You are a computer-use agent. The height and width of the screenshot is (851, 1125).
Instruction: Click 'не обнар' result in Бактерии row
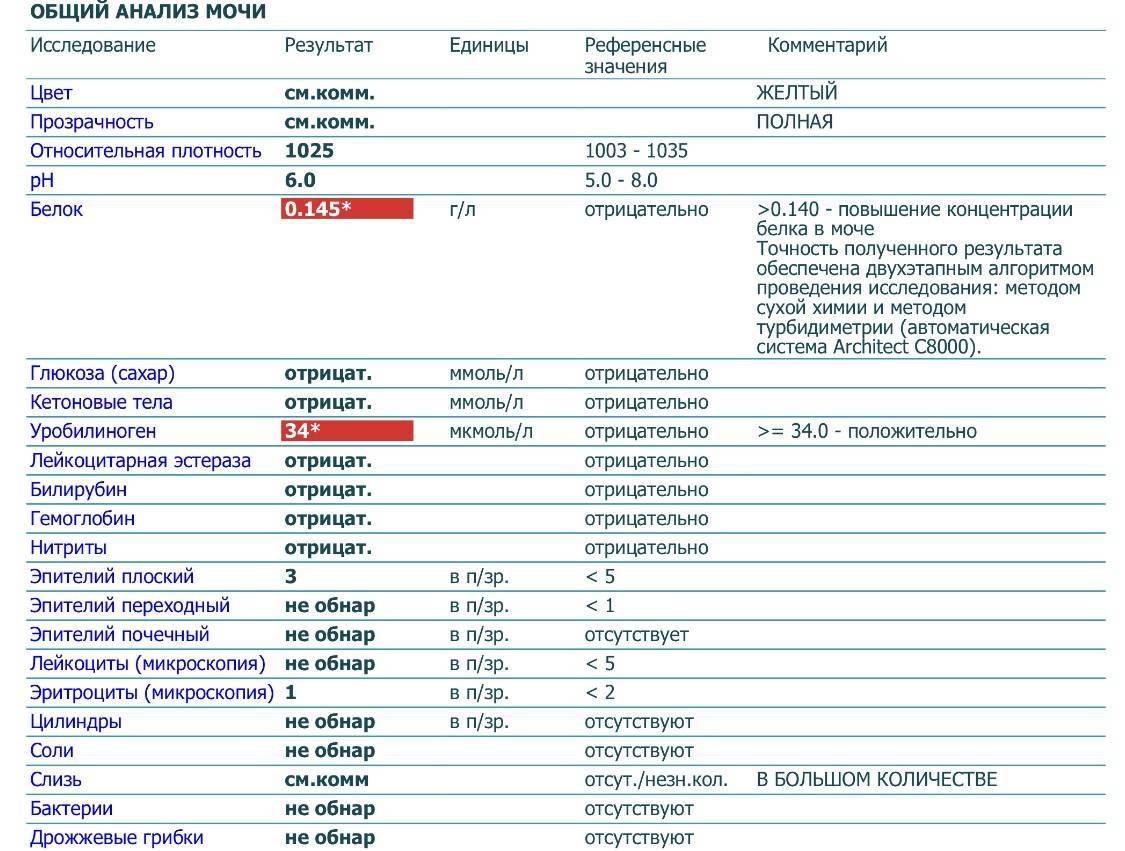tap(329, 809)
